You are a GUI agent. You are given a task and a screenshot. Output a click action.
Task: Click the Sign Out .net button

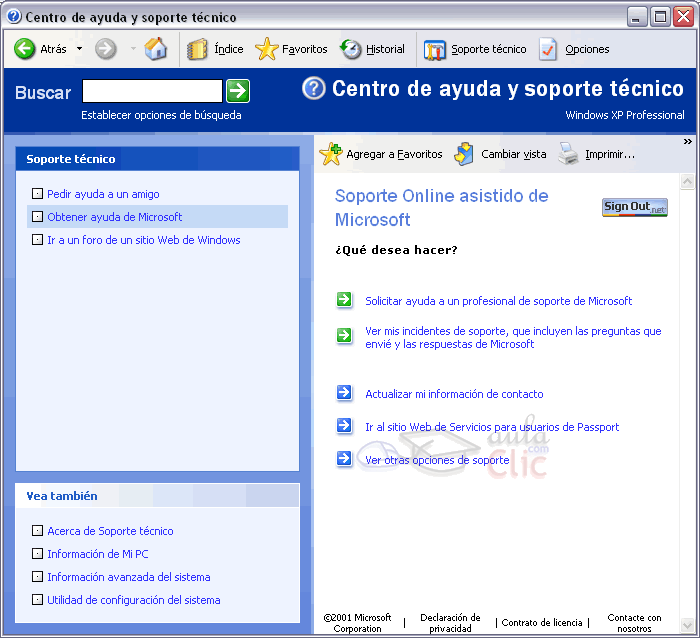(x=634, y=207)
